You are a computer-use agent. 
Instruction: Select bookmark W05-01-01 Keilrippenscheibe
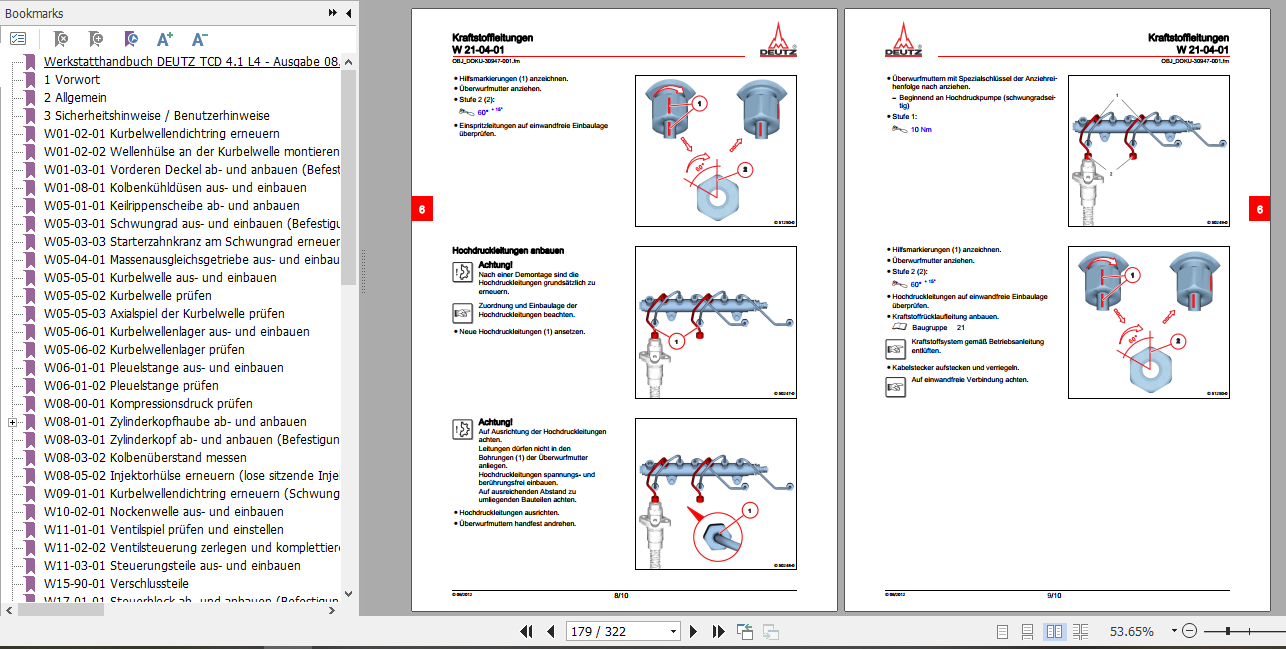(172, 205)
